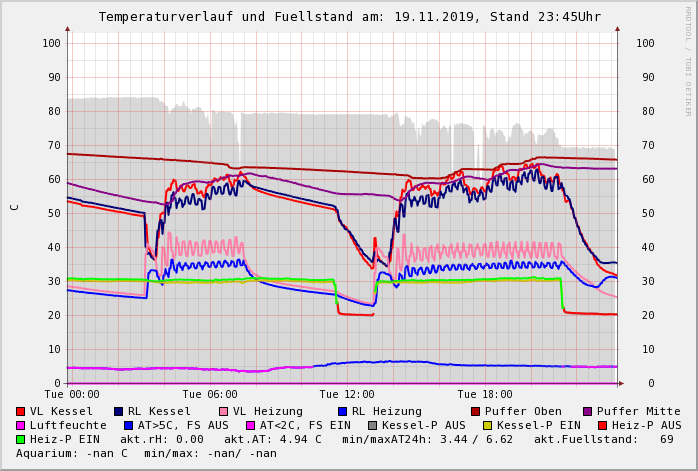Click the dark red Puffer Oben swatch

[x=475, y=411]
